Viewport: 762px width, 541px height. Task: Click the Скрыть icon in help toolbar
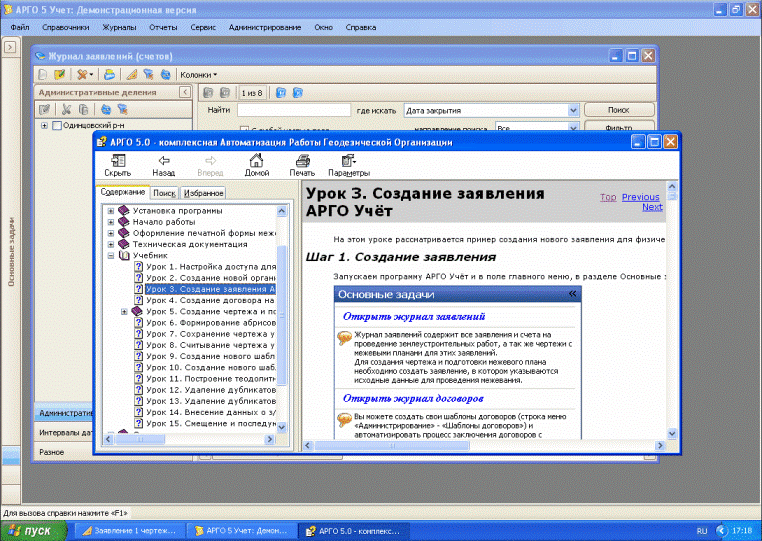(118, 160)
